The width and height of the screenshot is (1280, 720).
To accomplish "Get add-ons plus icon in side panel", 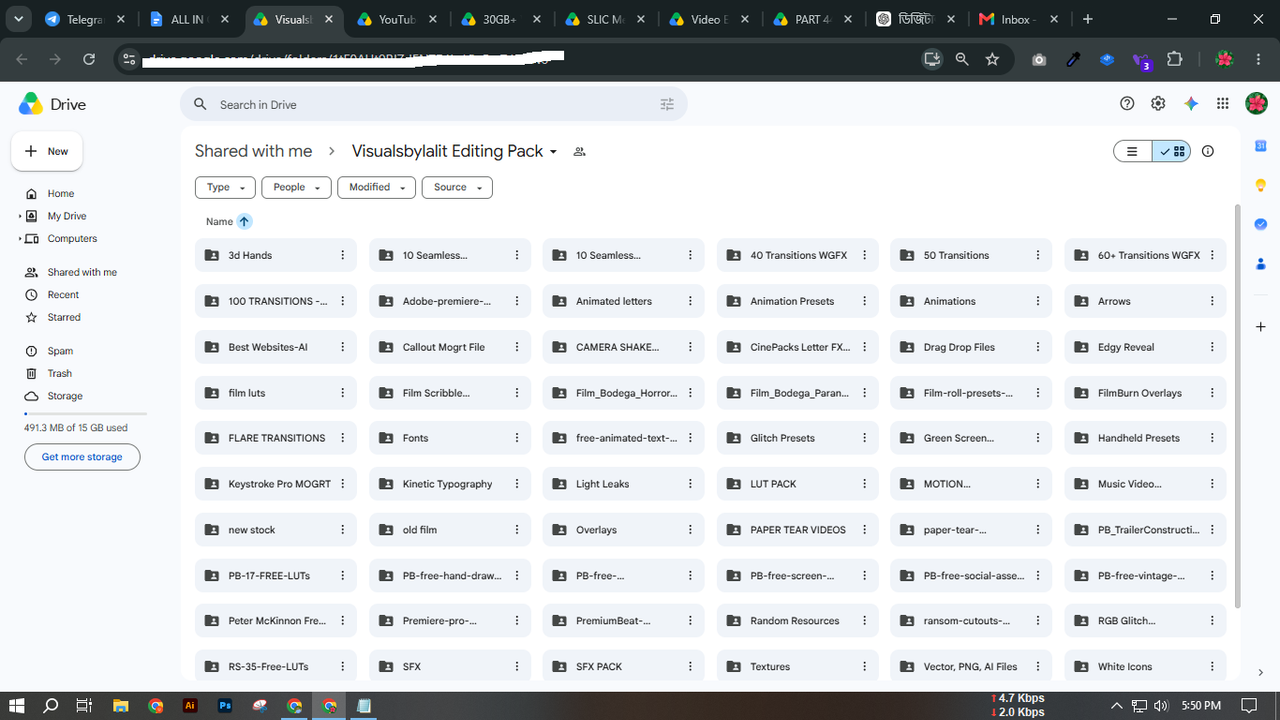I will (1261, 327).
